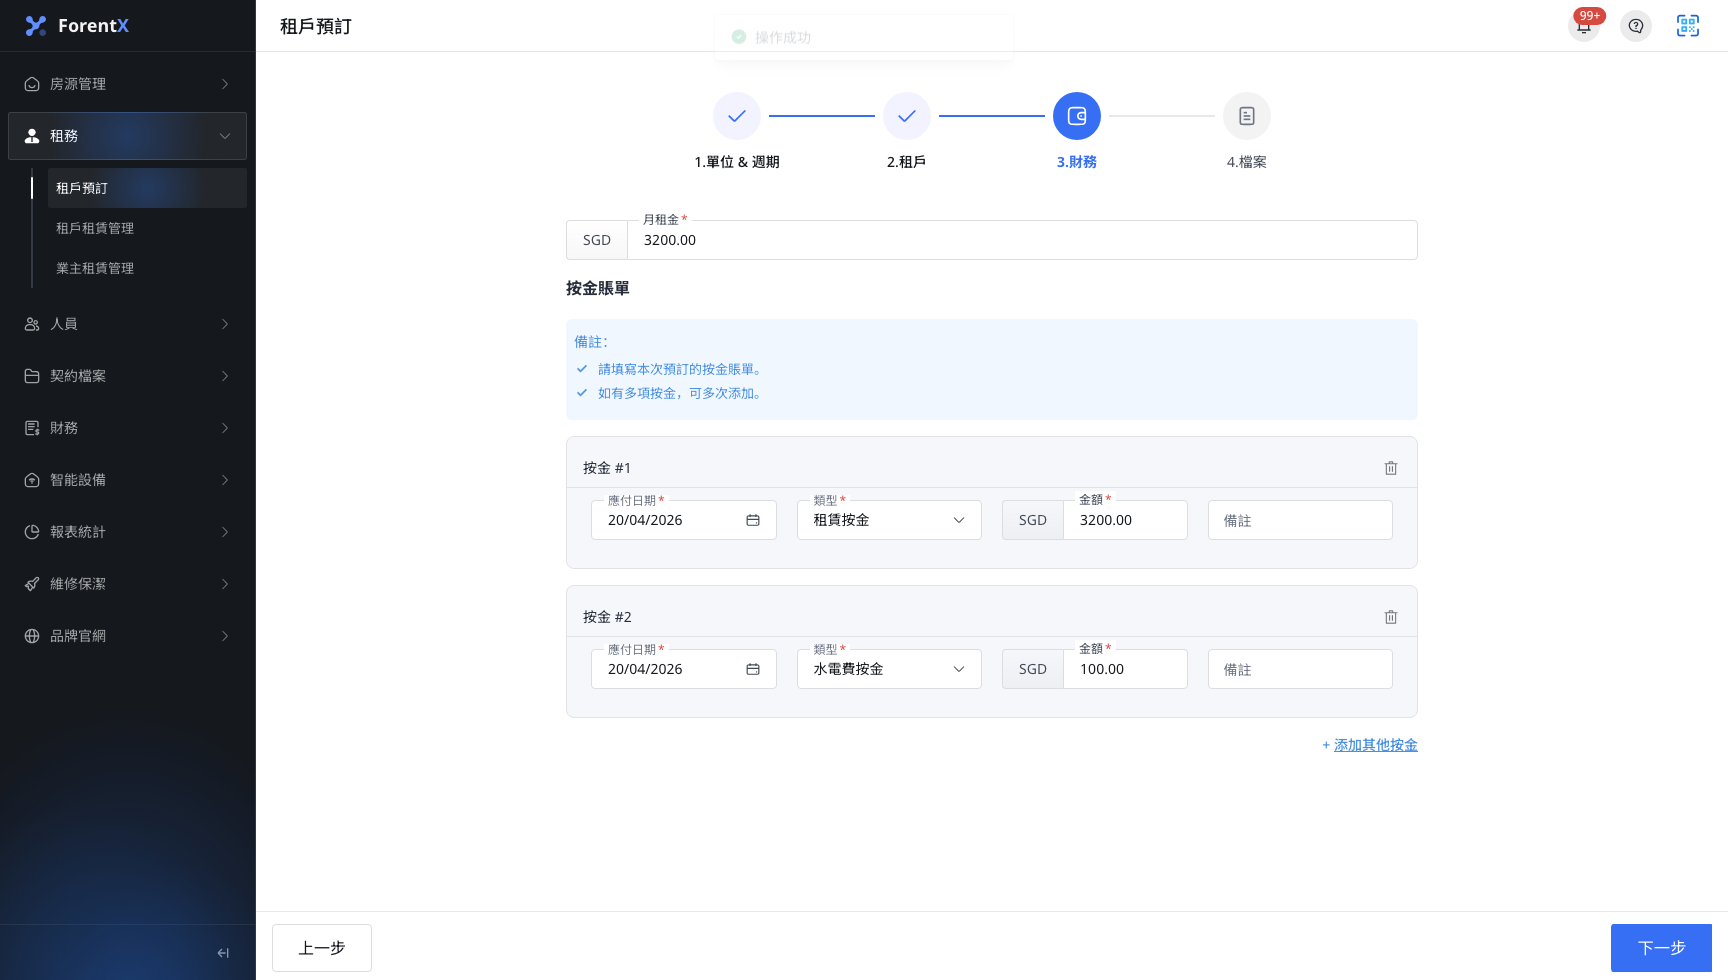Click the 租務 person icon

(x=32, y=136)
